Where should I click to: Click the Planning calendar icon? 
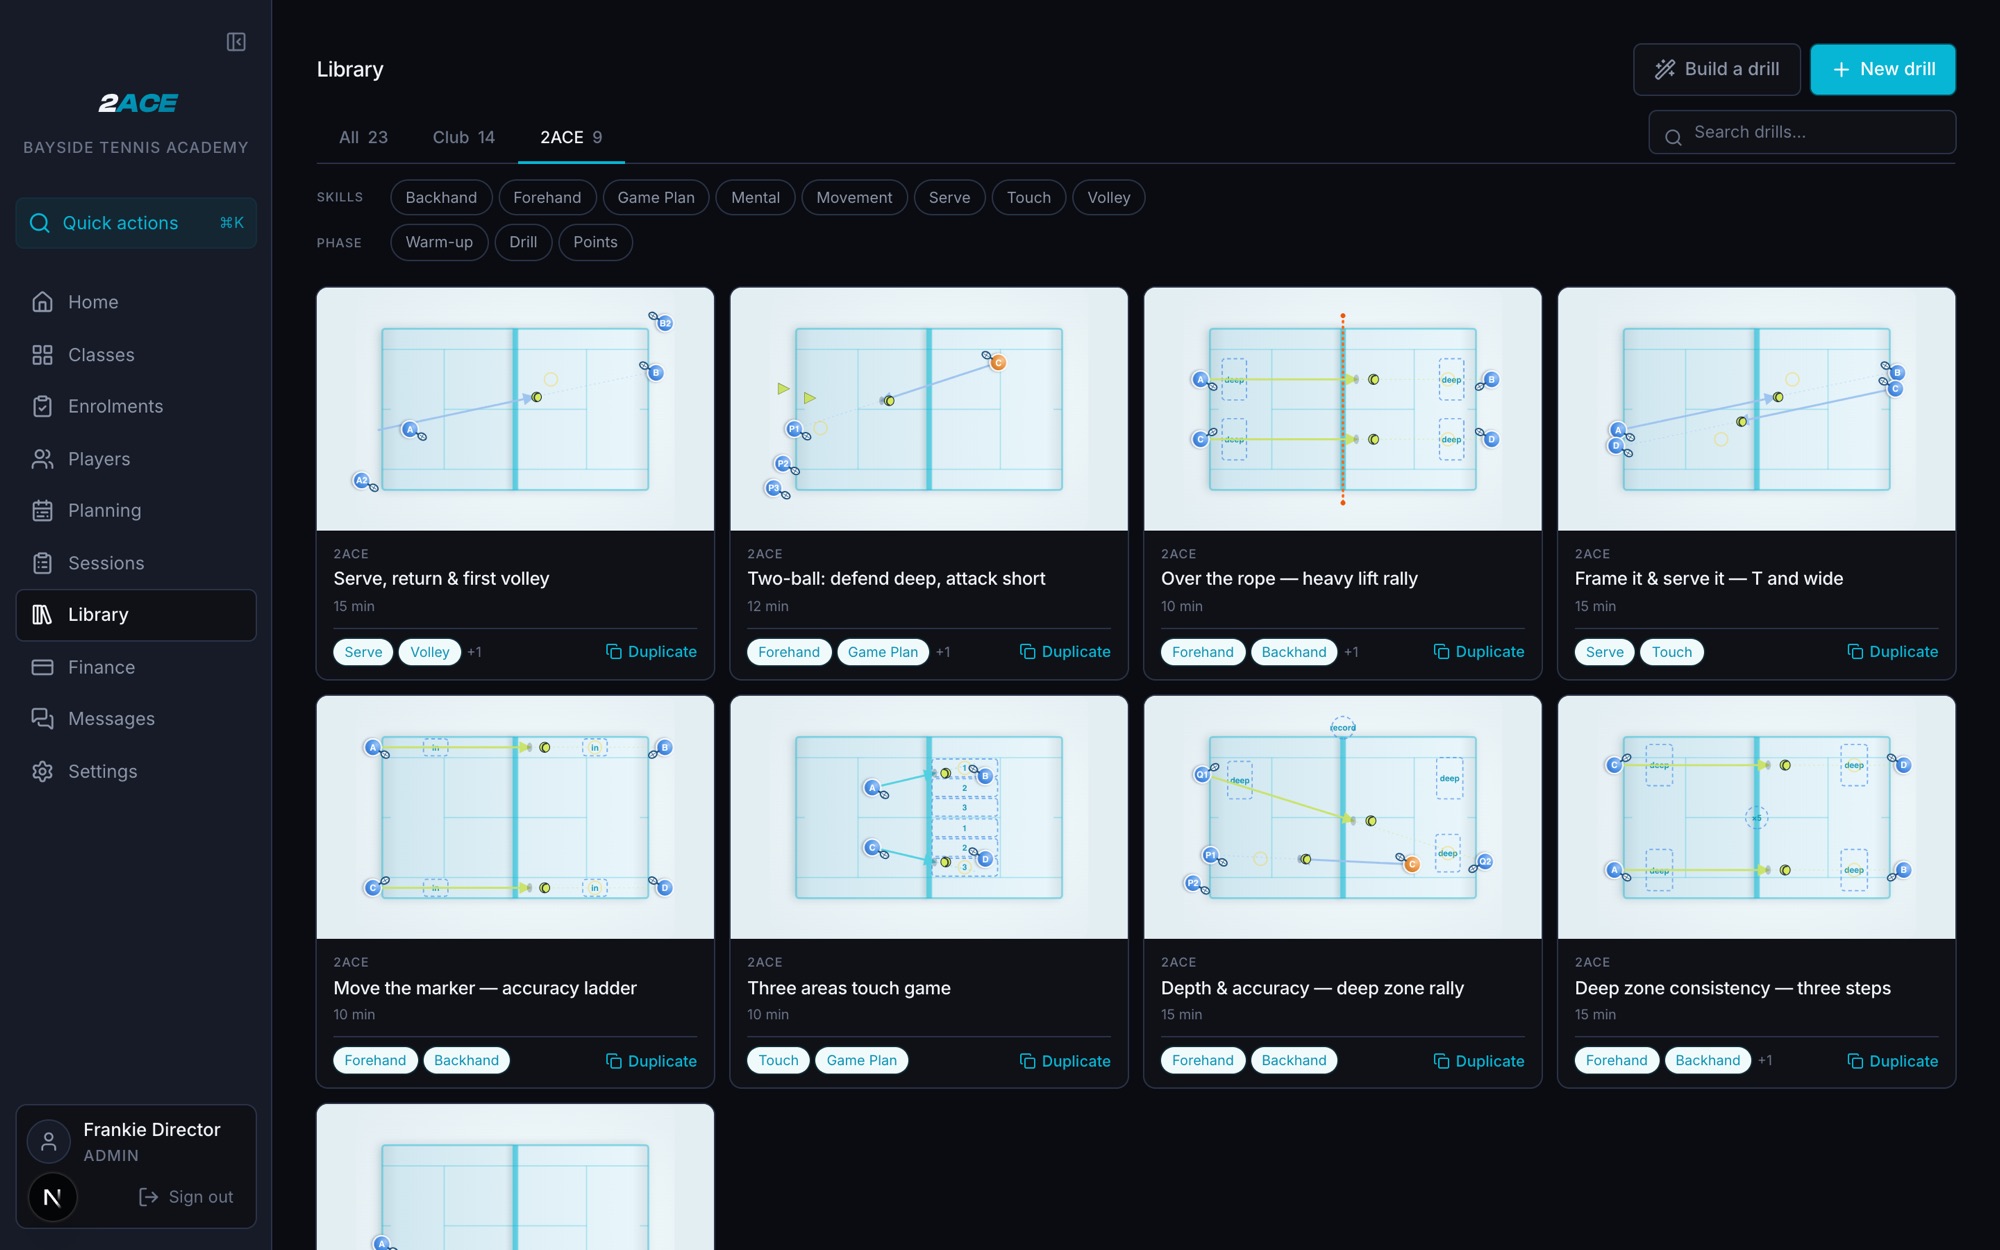pyautogui.click(x=42, y=511)
